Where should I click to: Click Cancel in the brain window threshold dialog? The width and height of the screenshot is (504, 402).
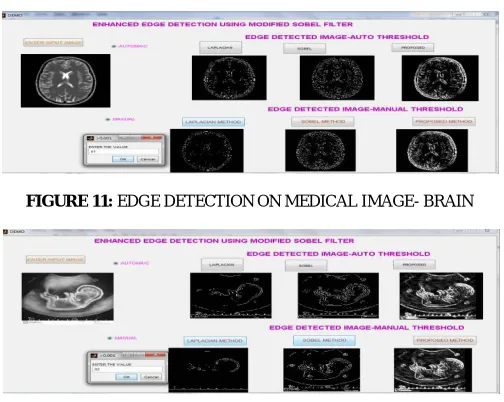point(148,159)
